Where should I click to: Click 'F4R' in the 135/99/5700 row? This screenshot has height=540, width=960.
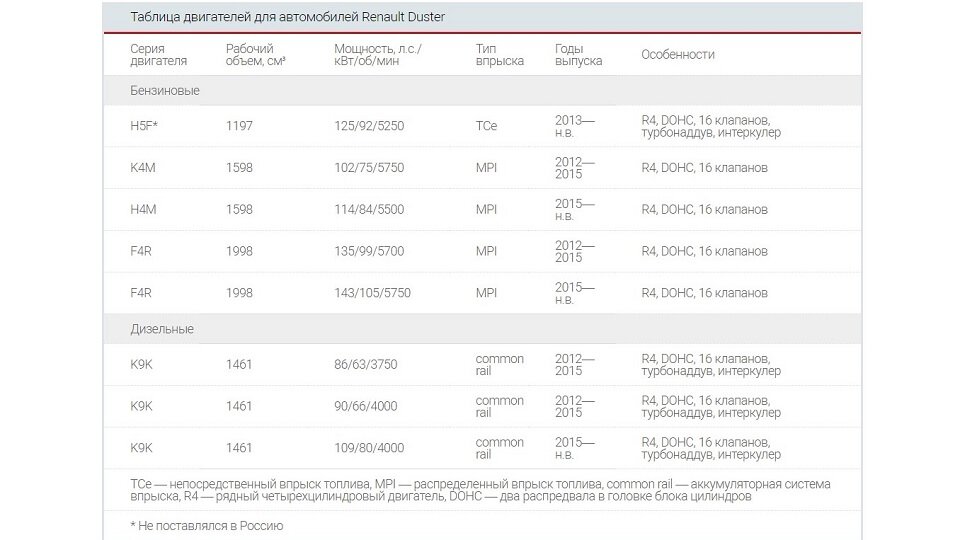click(x=141, y=251)
